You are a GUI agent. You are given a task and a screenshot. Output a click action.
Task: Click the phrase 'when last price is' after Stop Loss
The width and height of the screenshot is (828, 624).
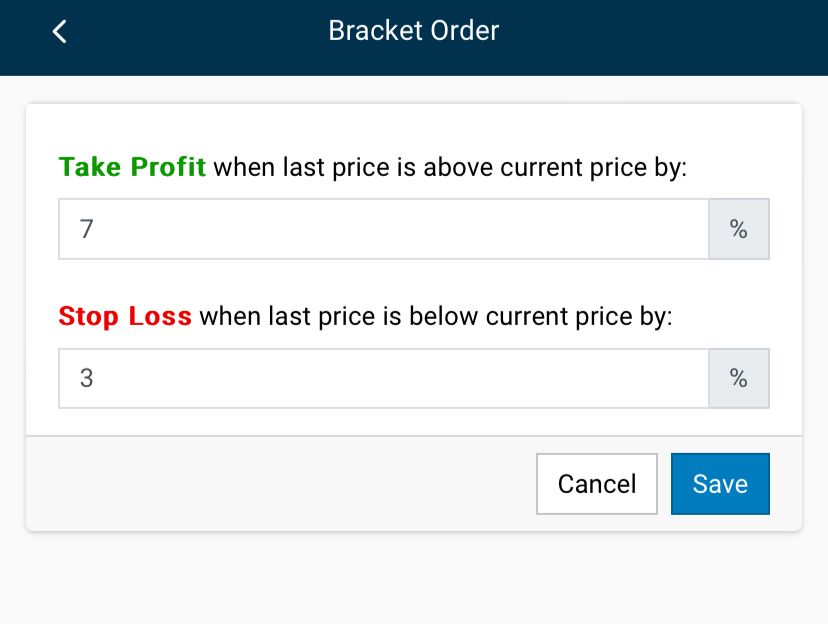pyautogui.click(x=300, y=317)
